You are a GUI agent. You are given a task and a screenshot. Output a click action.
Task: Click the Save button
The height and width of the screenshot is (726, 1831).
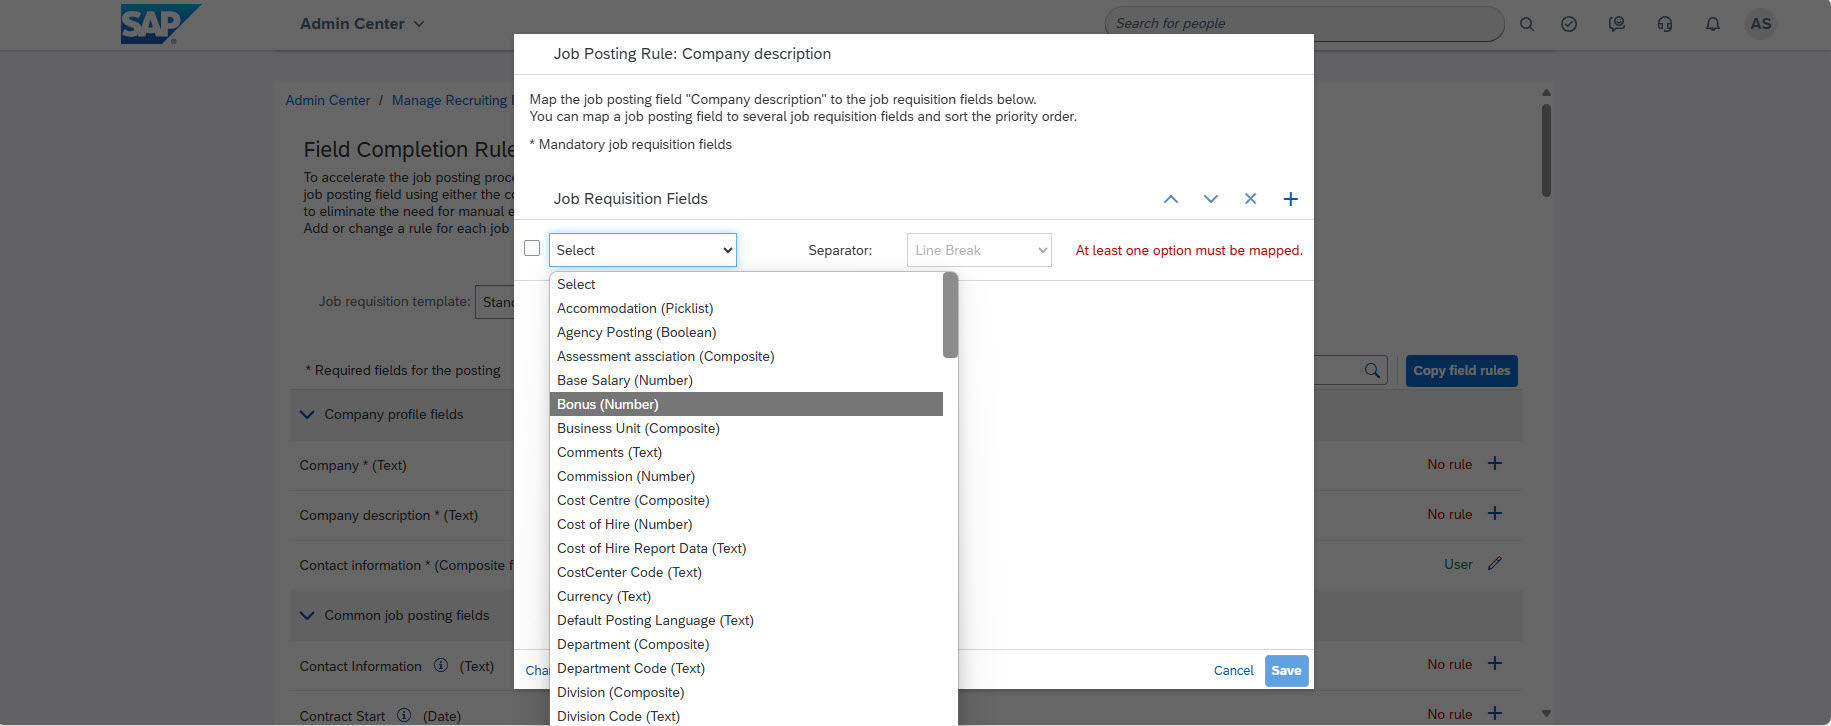click(1286, 671)
